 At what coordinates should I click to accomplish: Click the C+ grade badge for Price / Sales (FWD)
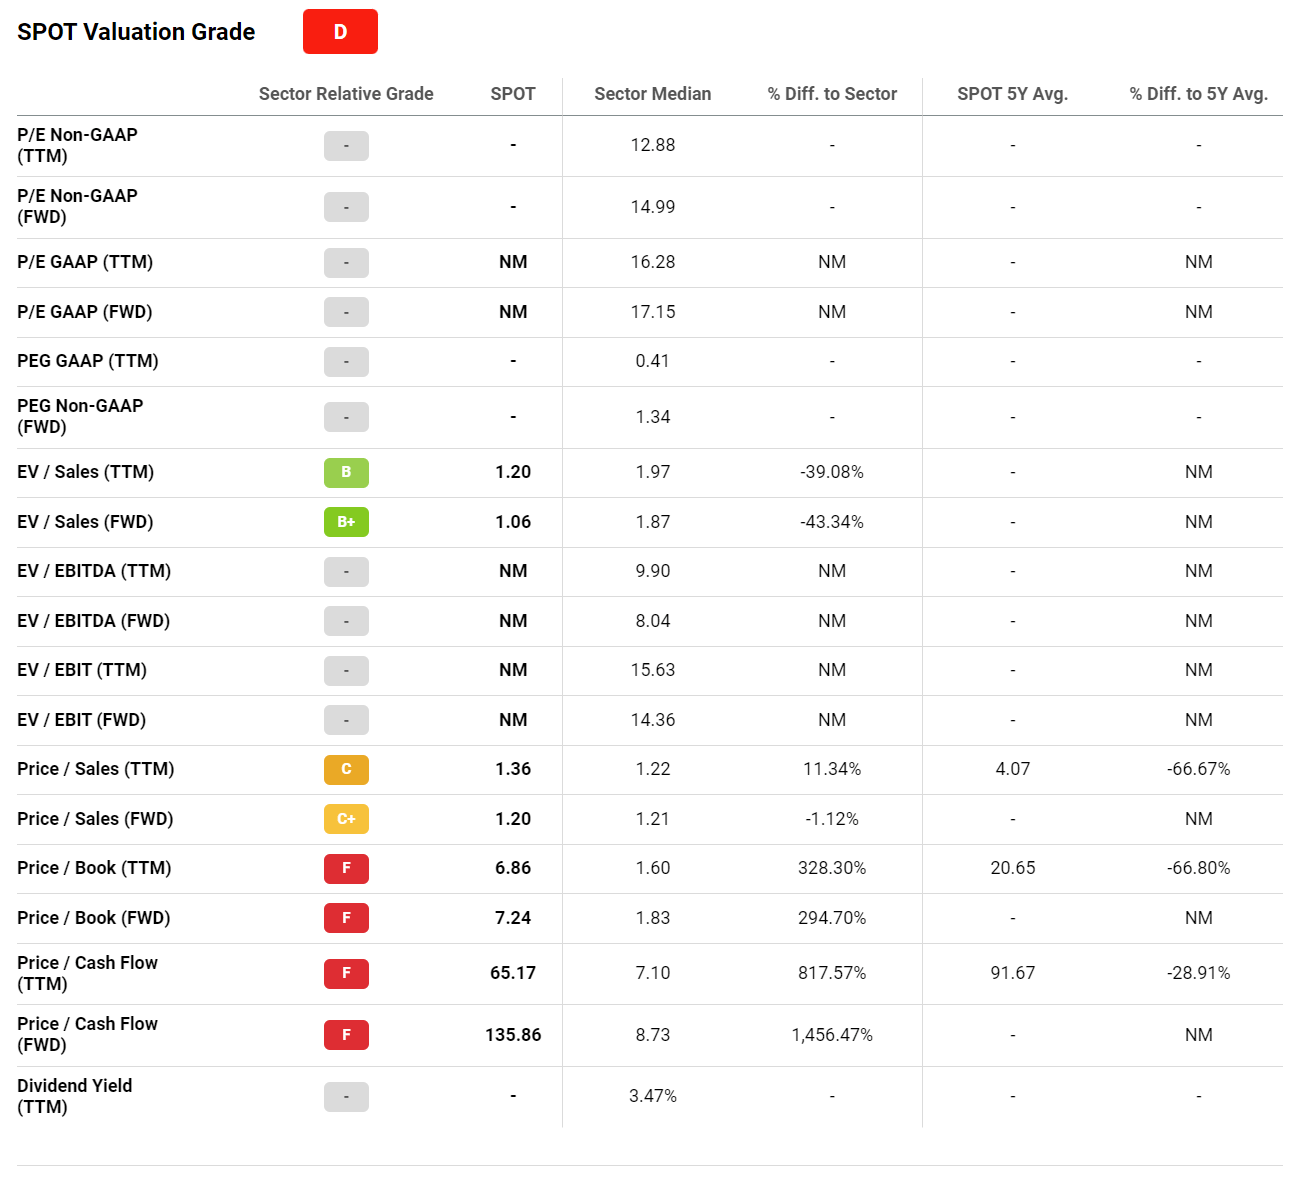click(346, 819)
